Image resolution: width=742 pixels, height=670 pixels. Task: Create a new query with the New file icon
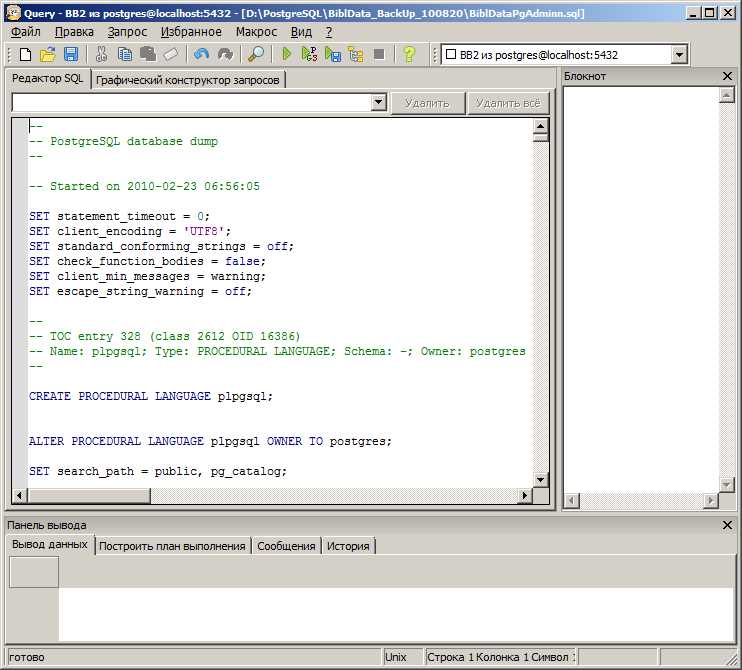[x=26, y=54]
